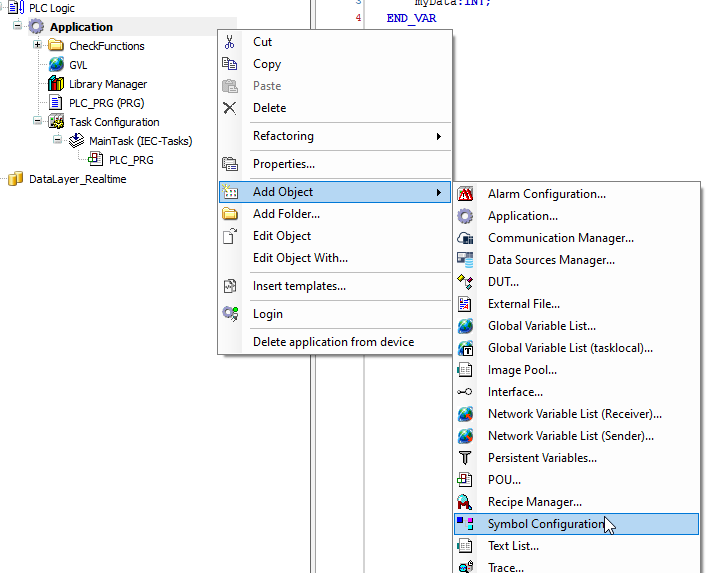Select PLC_PRG (PRG) tree item
Image resolution: width=712 pixels, height=573 pixels.
coord(107,103)
